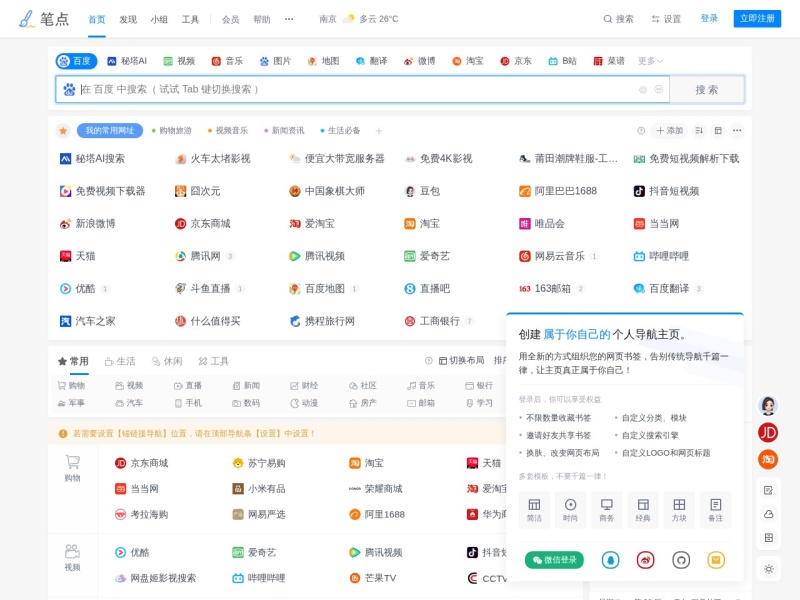The width and height of the screenshot is (800, 600).
Task: Click the 登录 link
Action: click(x=709, y=18)
